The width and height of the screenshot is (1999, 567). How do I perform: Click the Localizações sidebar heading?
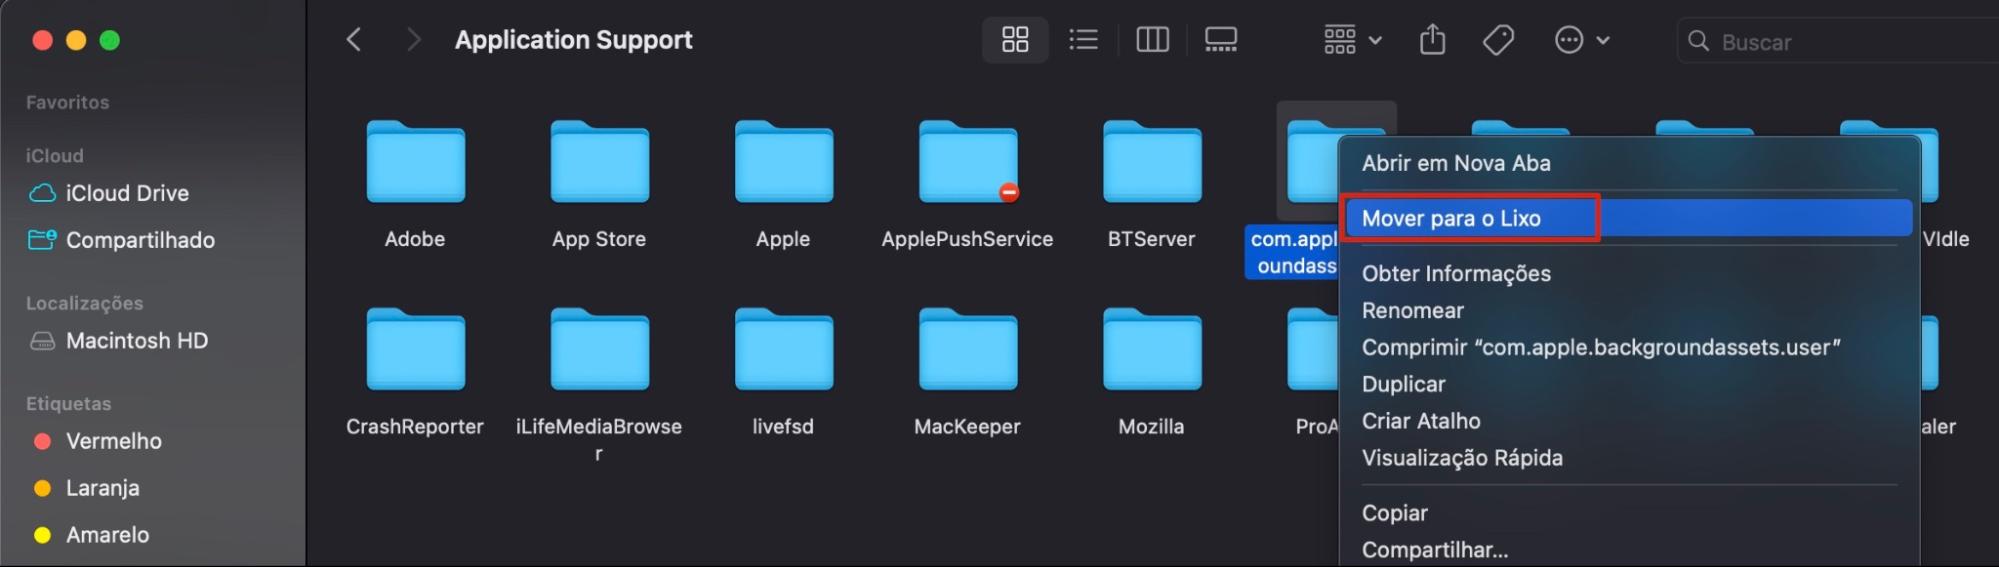(x=84, y=303)
